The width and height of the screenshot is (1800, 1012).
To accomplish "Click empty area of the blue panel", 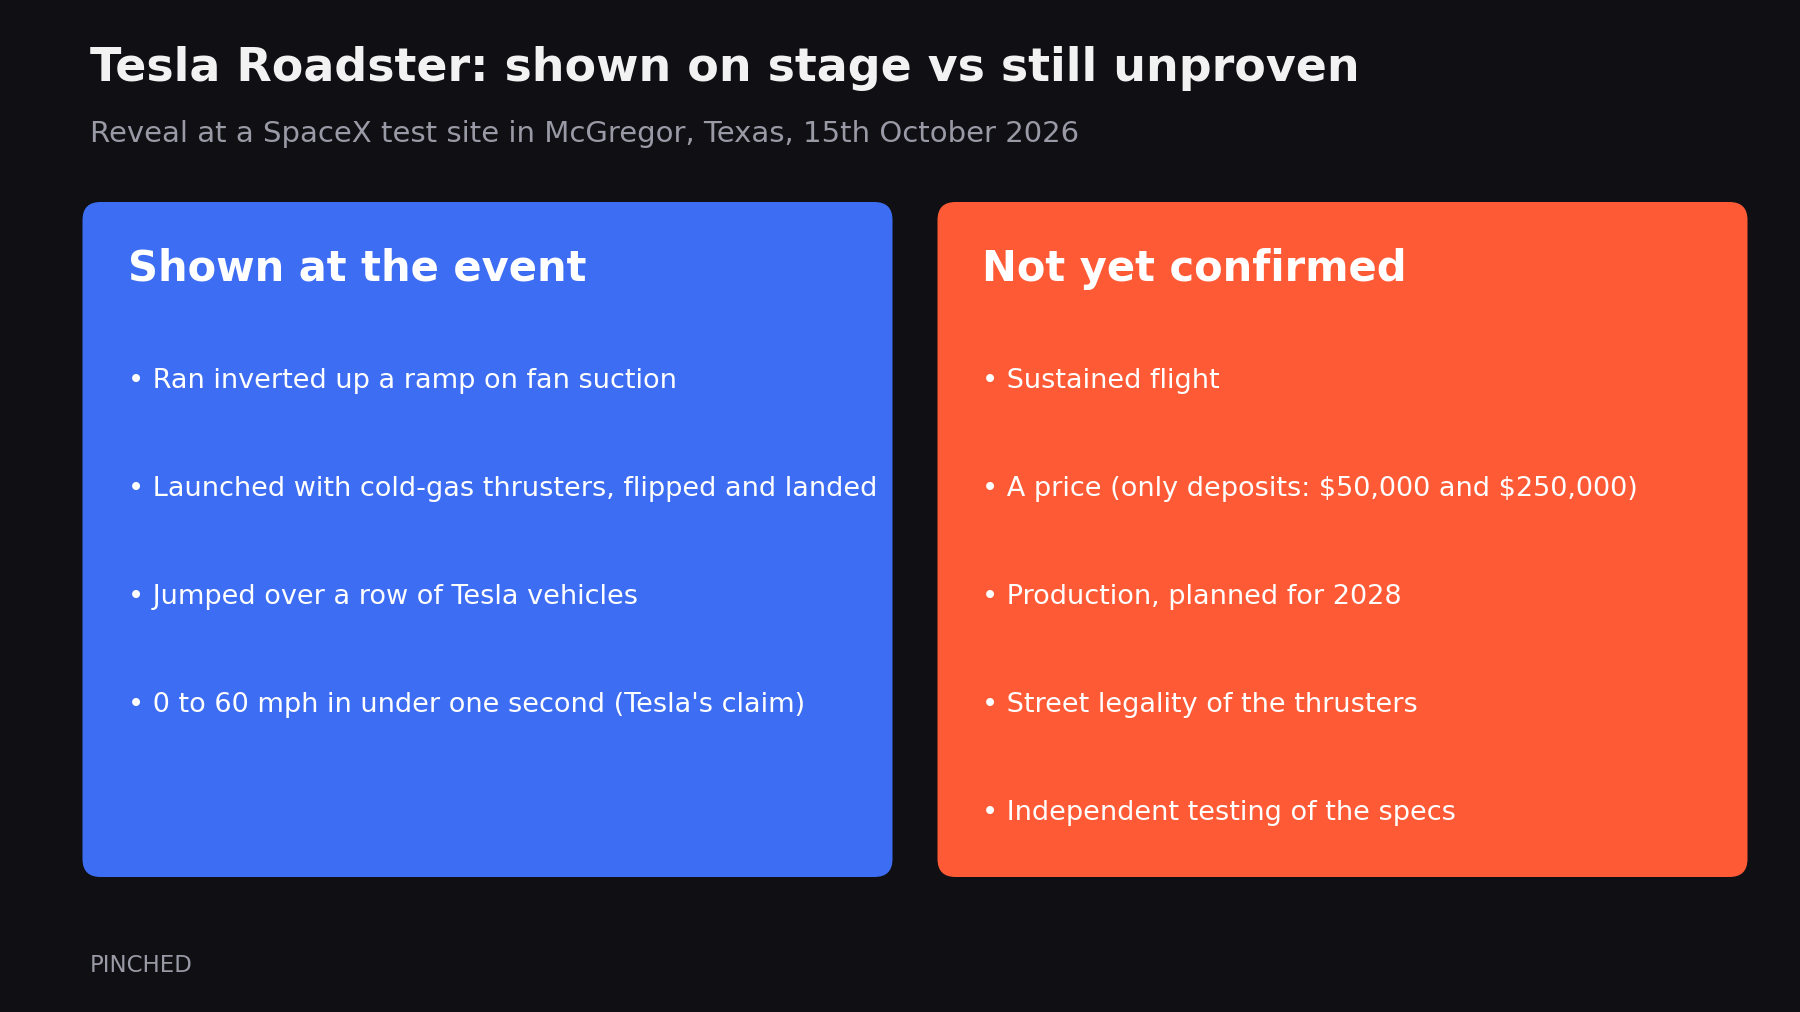I will pos(487,800).
